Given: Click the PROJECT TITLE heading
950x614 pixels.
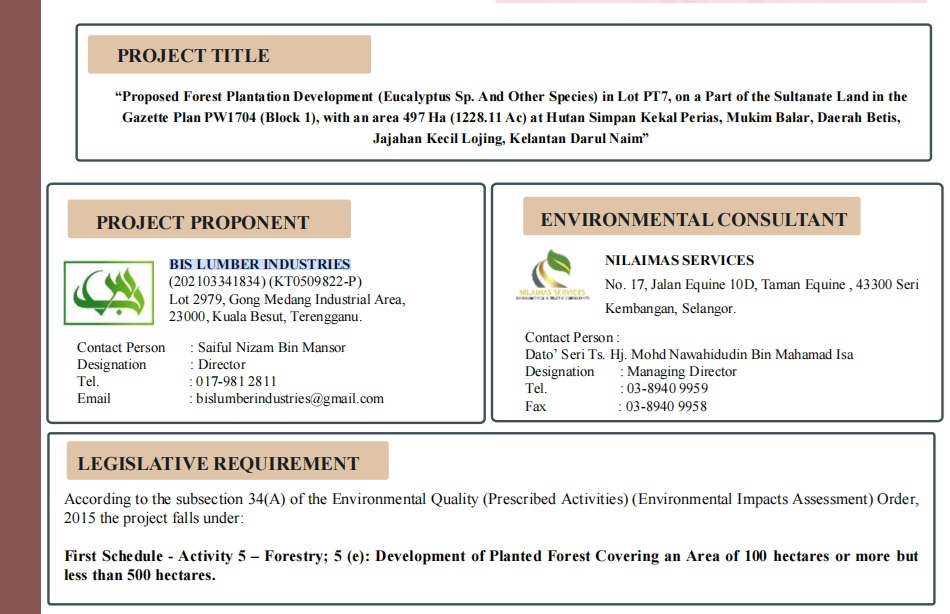Looking at the screenshot, I should click(x=193, y=55).
